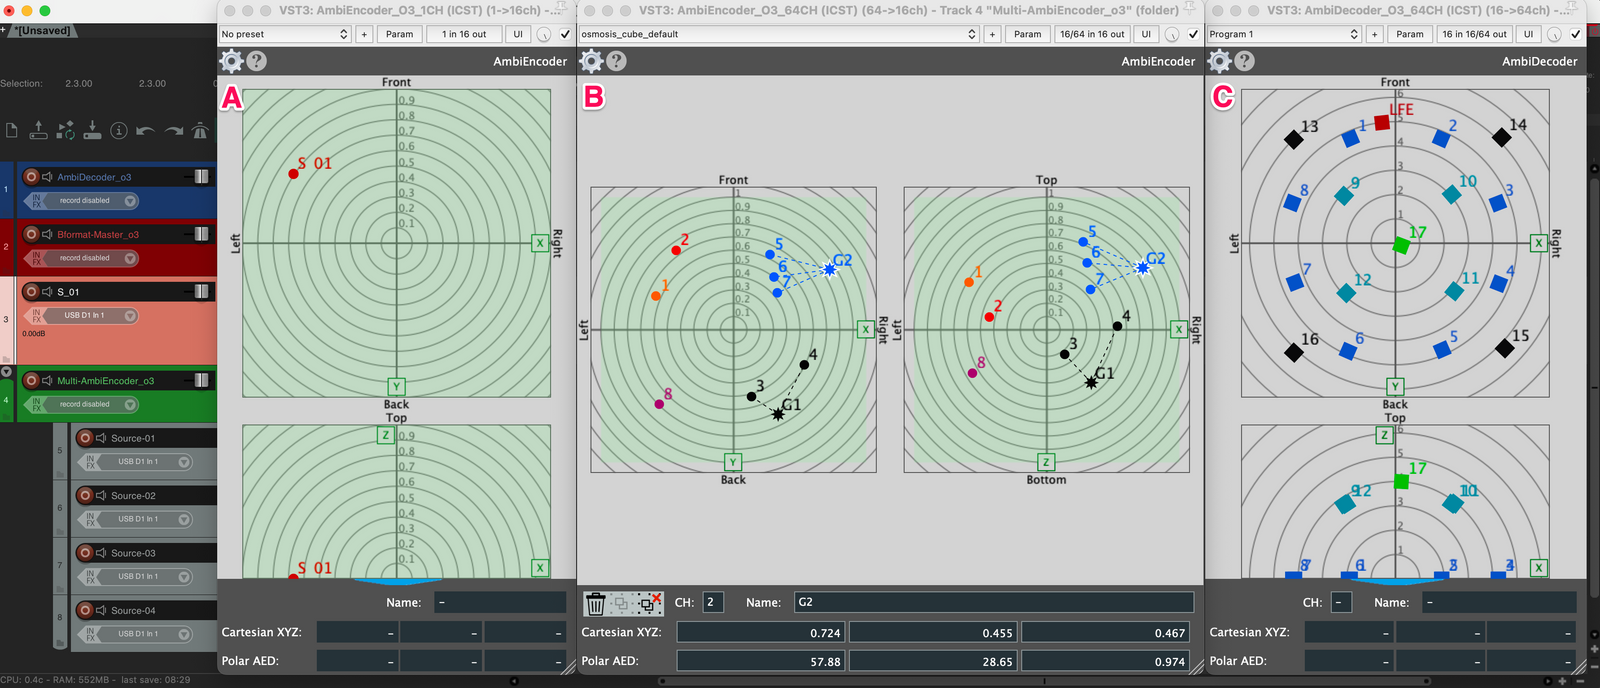Screen dimensions: 1600x688
Task: Arm record on the AmbiDecoder_o3 track
Action: coord(31,177)
